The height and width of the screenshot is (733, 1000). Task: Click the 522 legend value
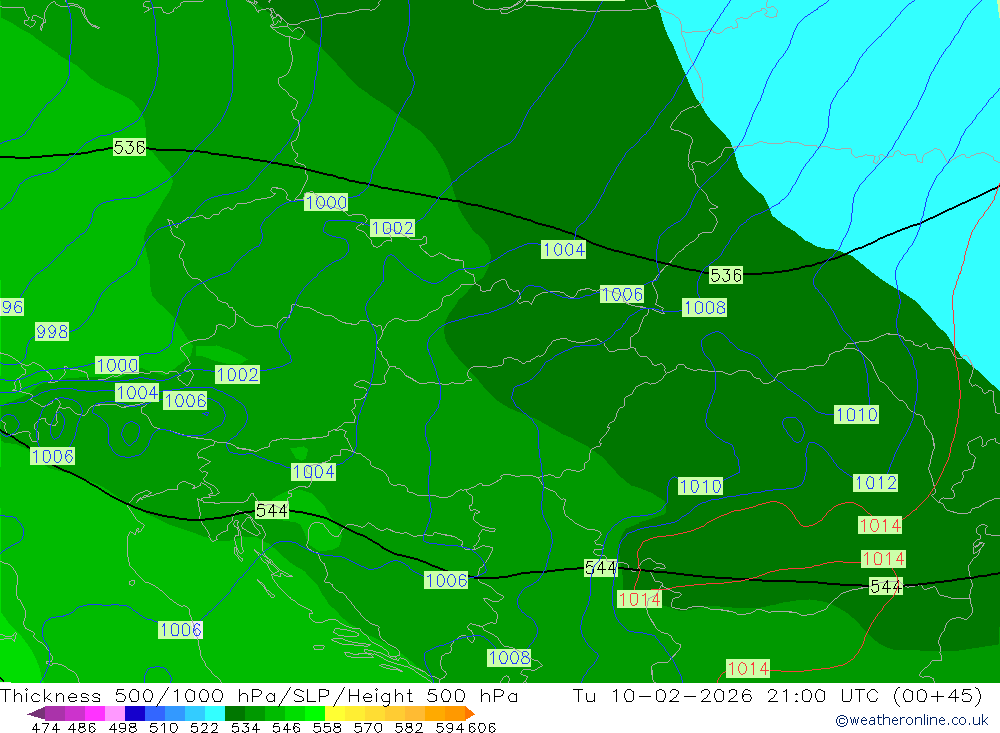tap(204, 728)
